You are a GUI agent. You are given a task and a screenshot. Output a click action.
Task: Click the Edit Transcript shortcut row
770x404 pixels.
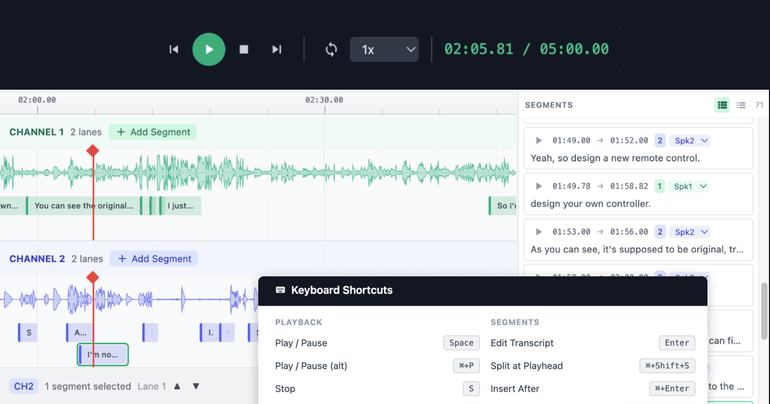click(x=593, y=343)
